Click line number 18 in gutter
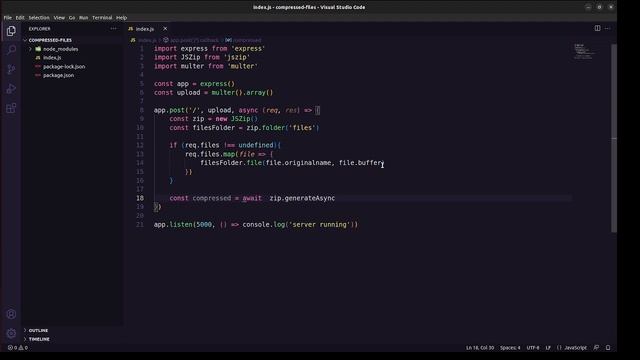Image resolution: width=640 pixels, height=360 pixels. (x=140, y=198)
